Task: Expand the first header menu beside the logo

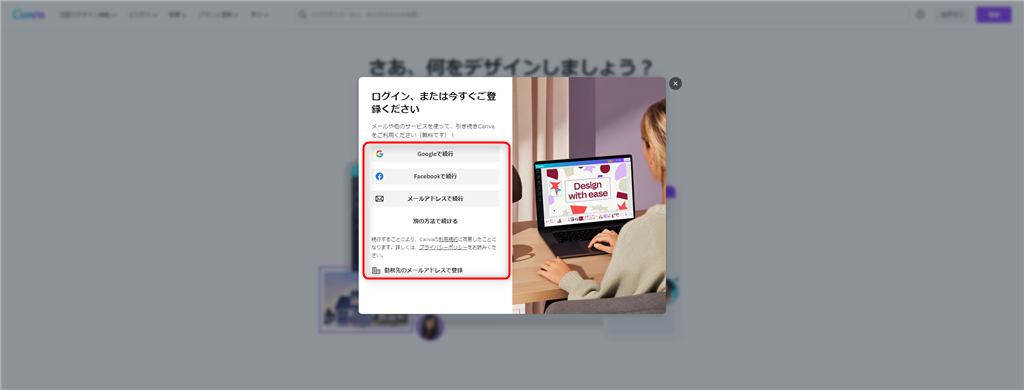Action: pos(88,14)
